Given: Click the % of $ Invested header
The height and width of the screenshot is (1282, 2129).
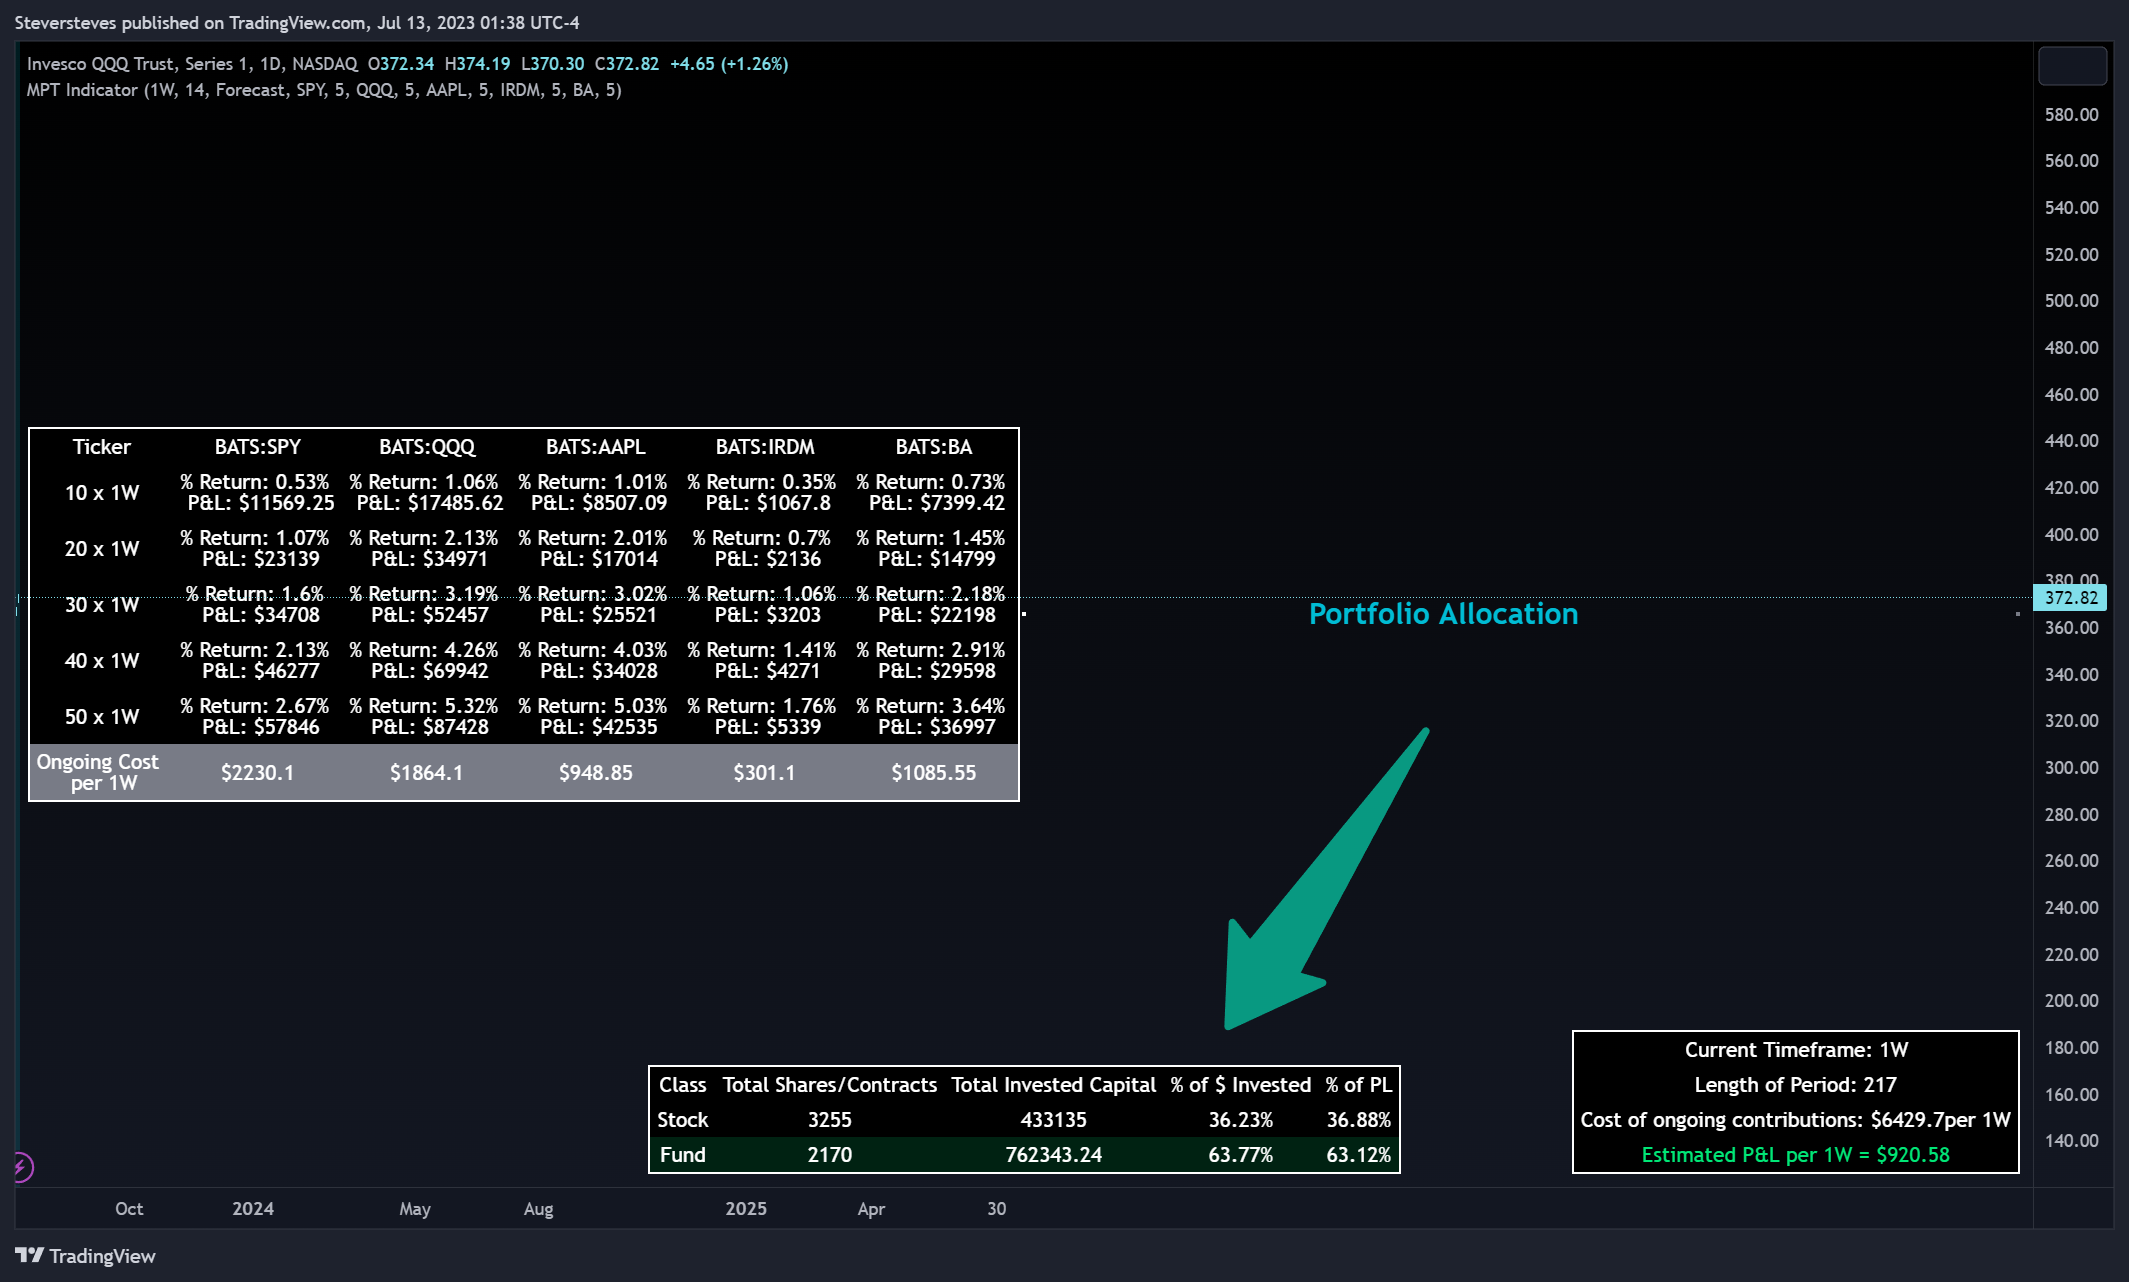Looking at the screenshot, I should coord(1241,1085).
